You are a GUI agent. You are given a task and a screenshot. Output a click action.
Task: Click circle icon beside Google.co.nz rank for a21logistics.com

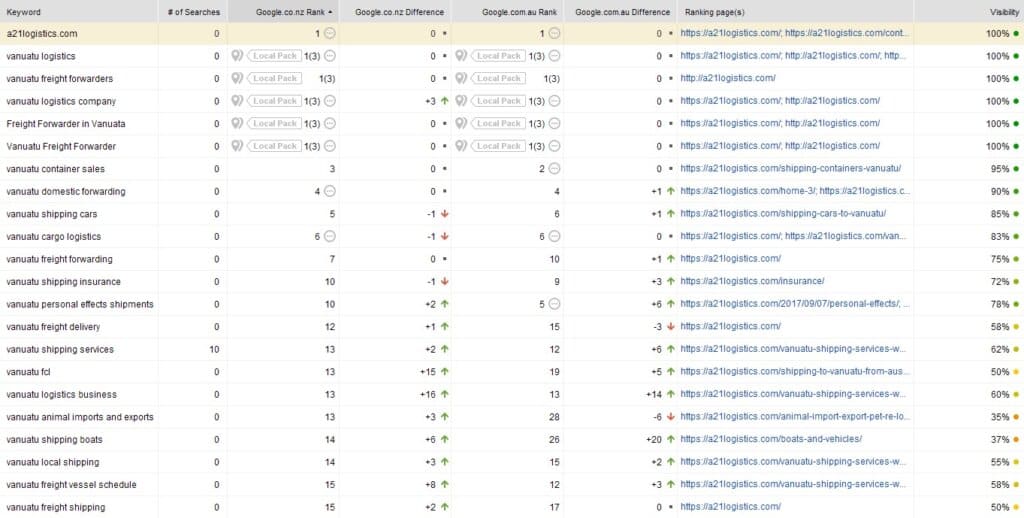point(330,33)
